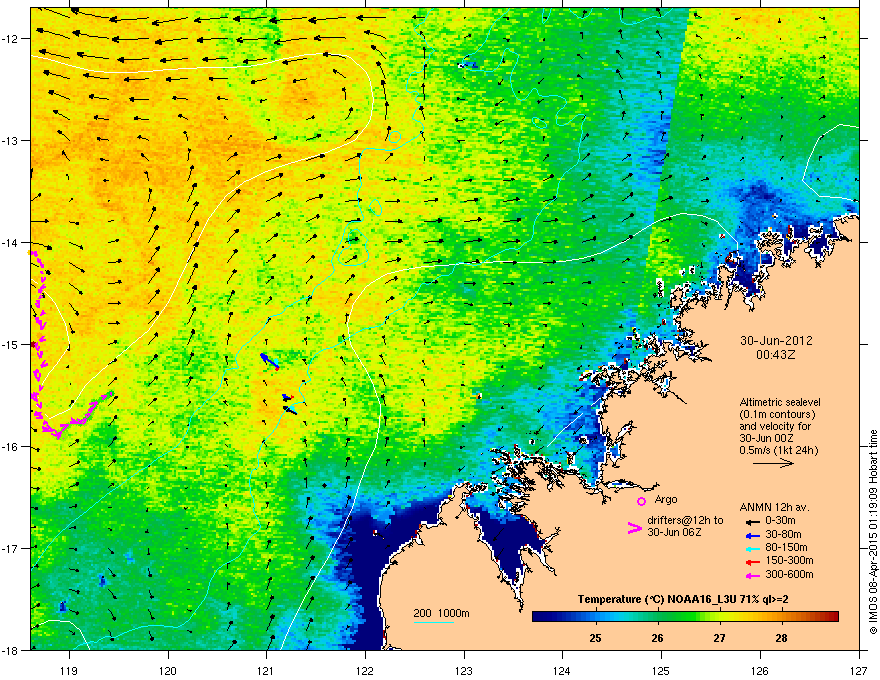Image resolution: width=880 pixels, height=680 pixels.
Task: Click the 30-Jun 06Z drifters date text
Action: pyautogui.click(x=672, y=532)
